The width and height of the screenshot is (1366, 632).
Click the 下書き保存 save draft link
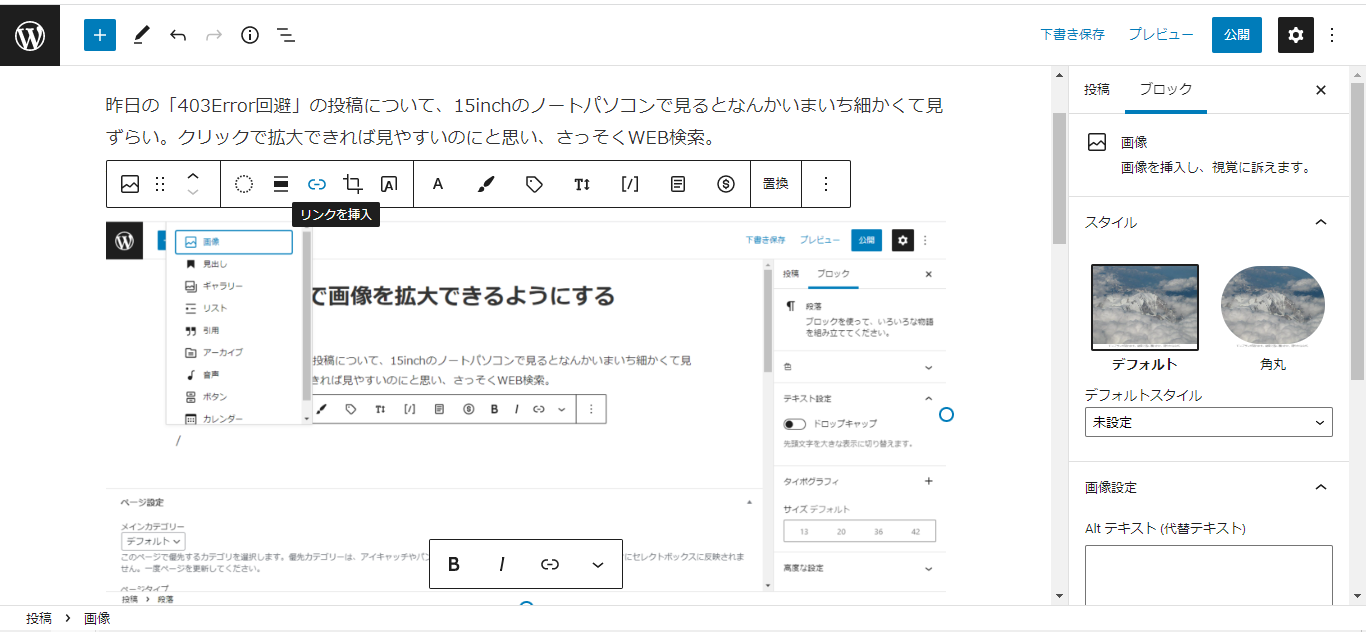click(x=1072, y=35)
